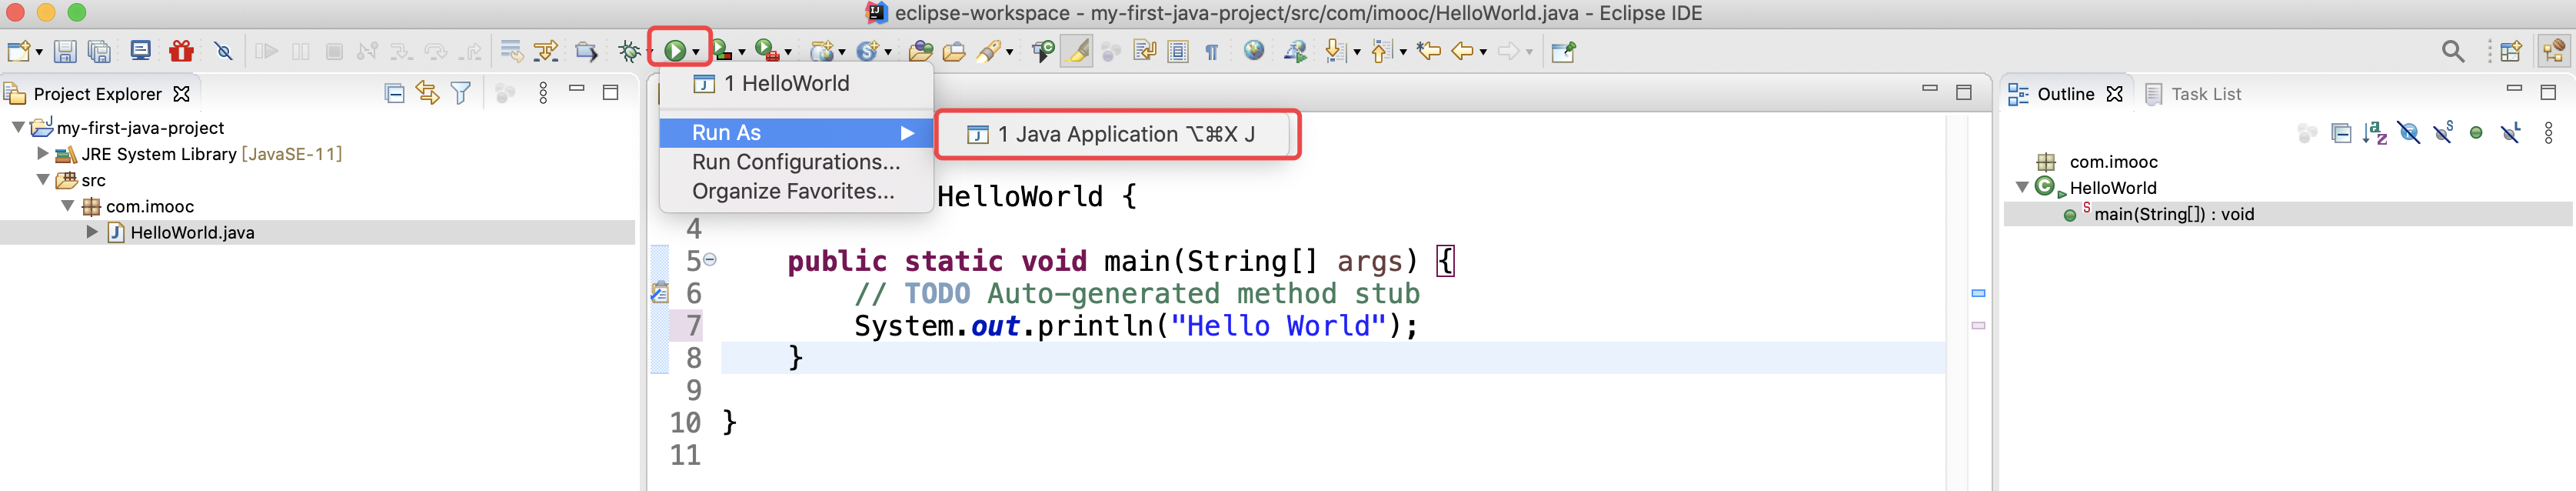Viewport: 2576px width, 491px height.
Task: Collapse the src folder node
Action: [x=43, y=180]
